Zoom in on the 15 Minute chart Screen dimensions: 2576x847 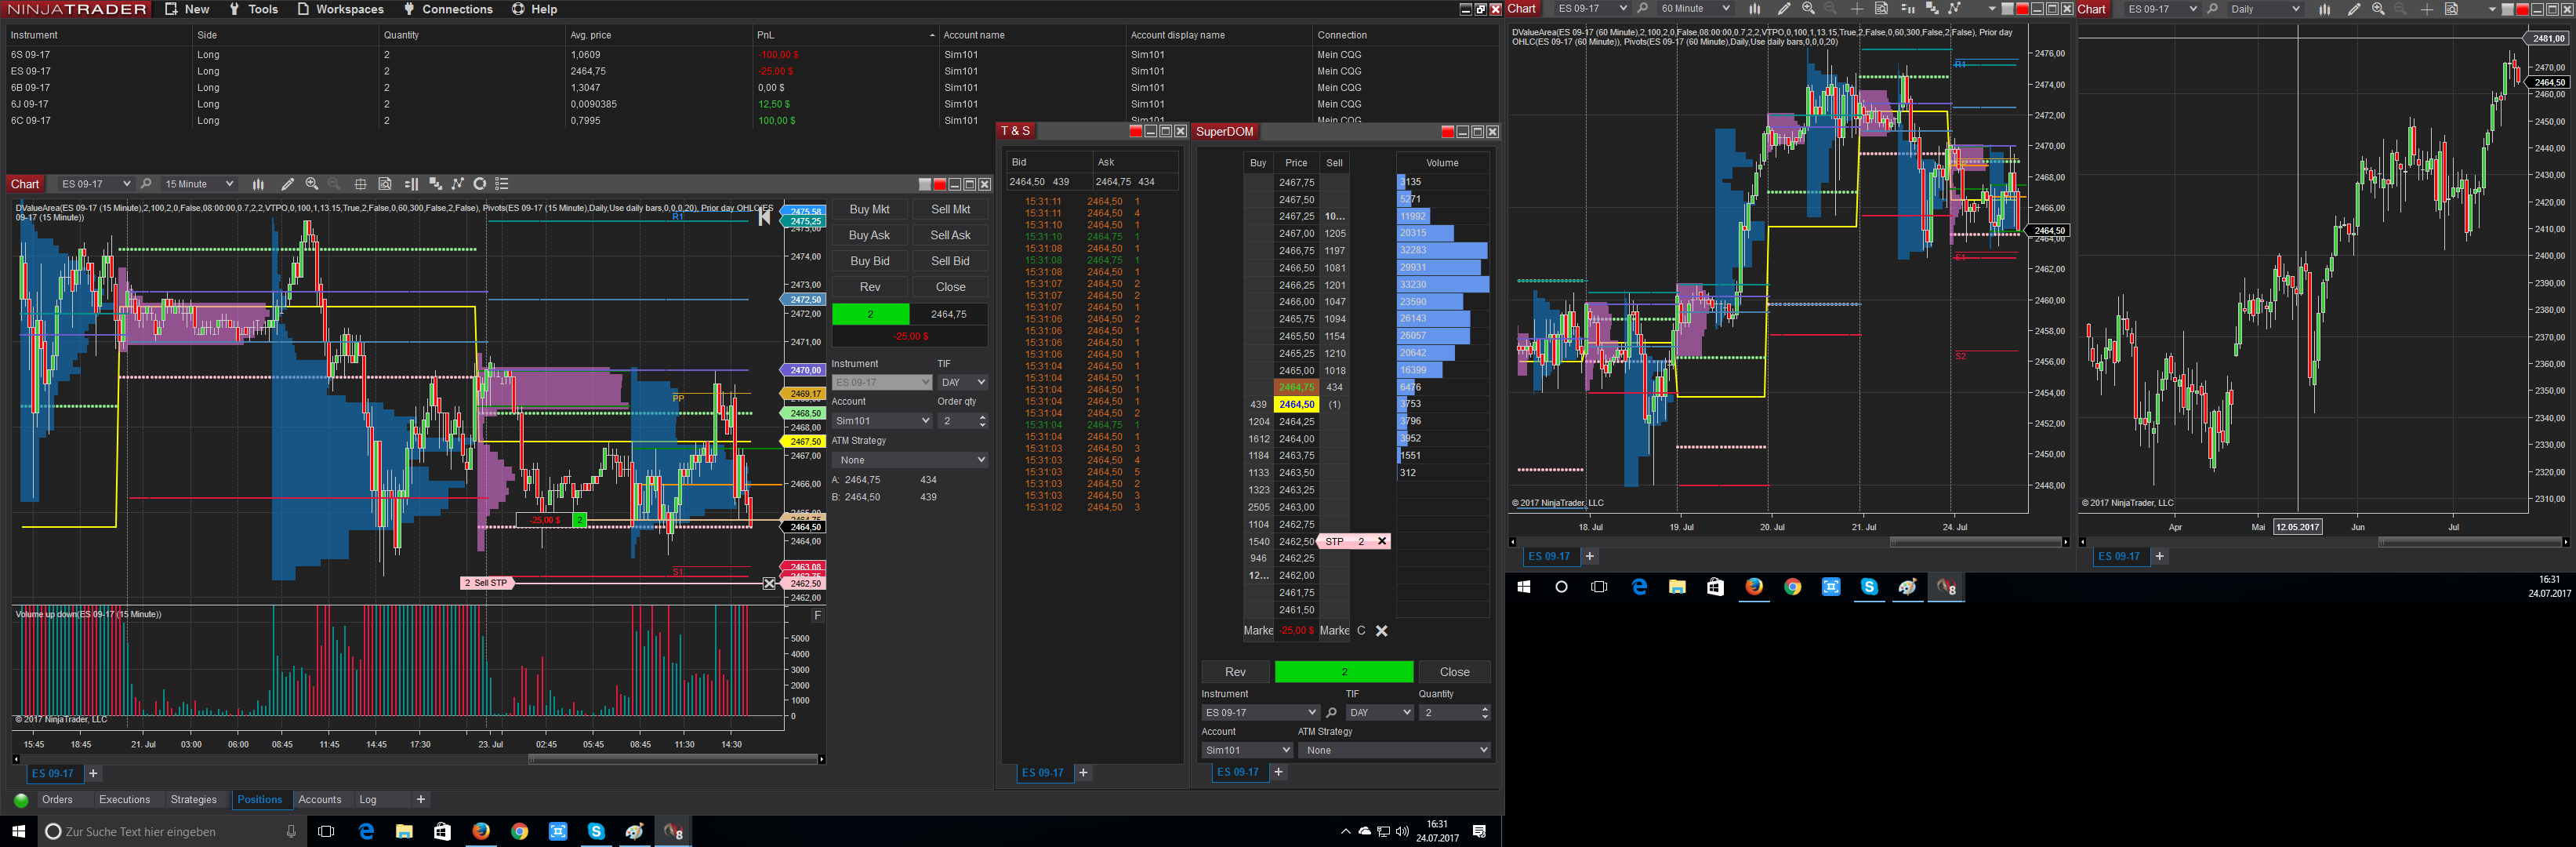point(312,184)
